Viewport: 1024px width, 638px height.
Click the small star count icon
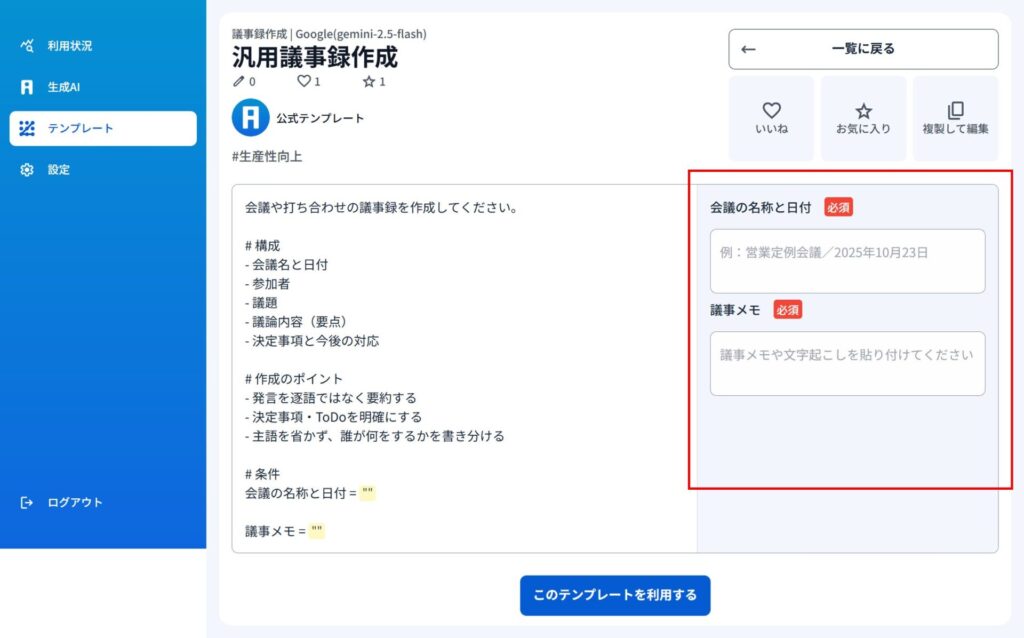[368, 81]
